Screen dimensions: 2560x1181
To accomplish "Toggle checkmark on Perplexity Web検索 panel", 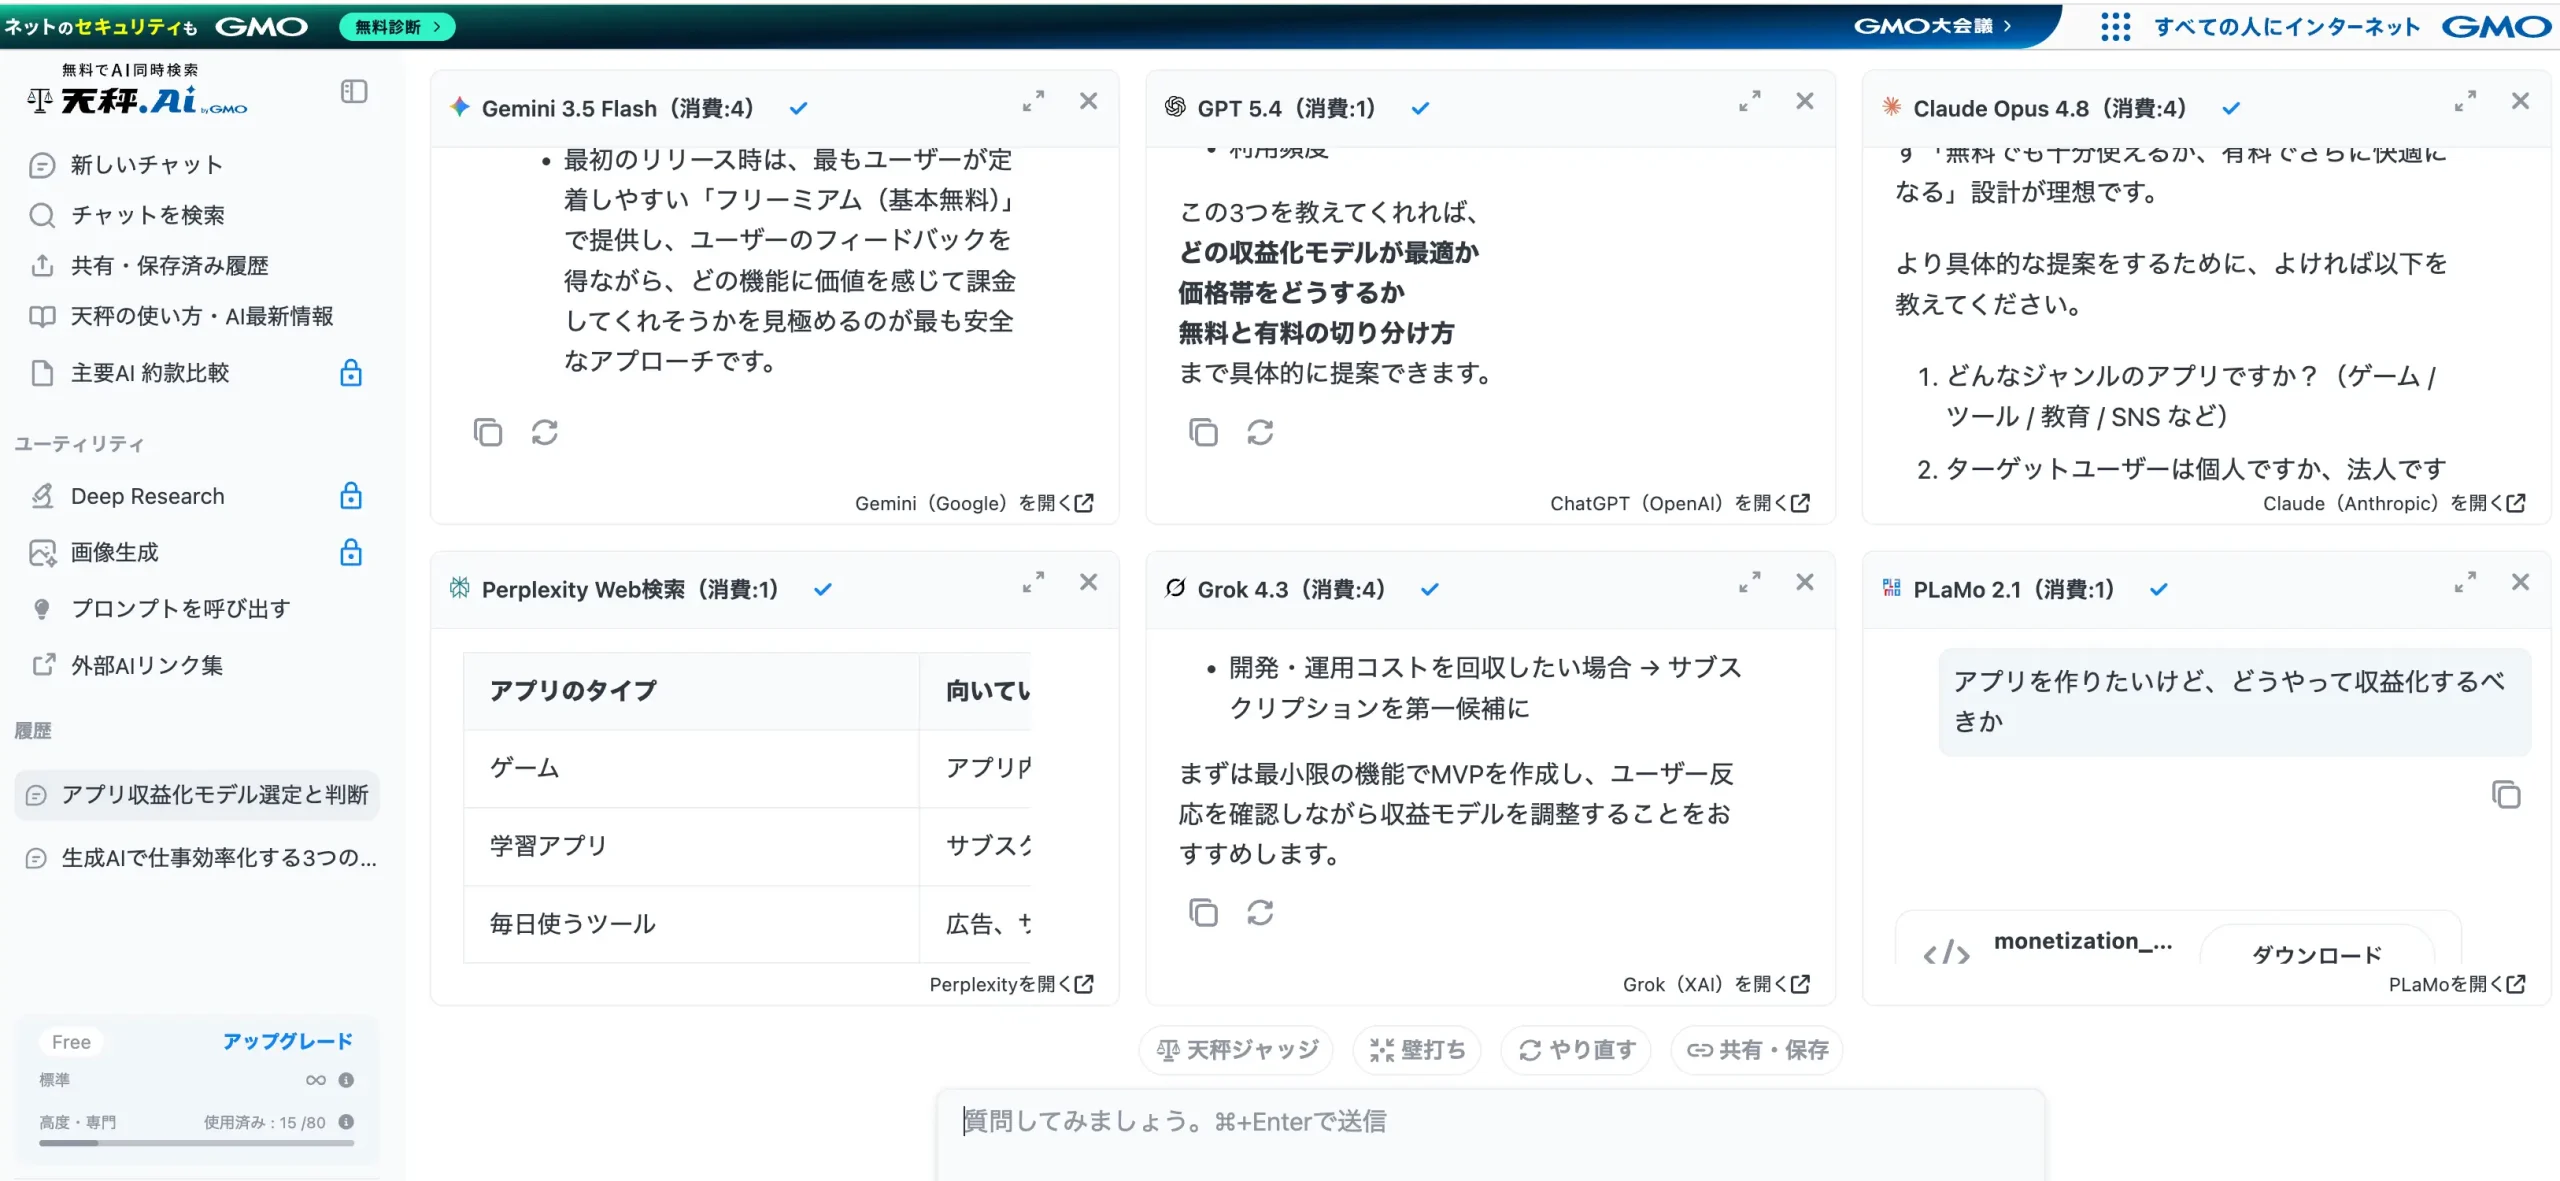I will 822,590.
